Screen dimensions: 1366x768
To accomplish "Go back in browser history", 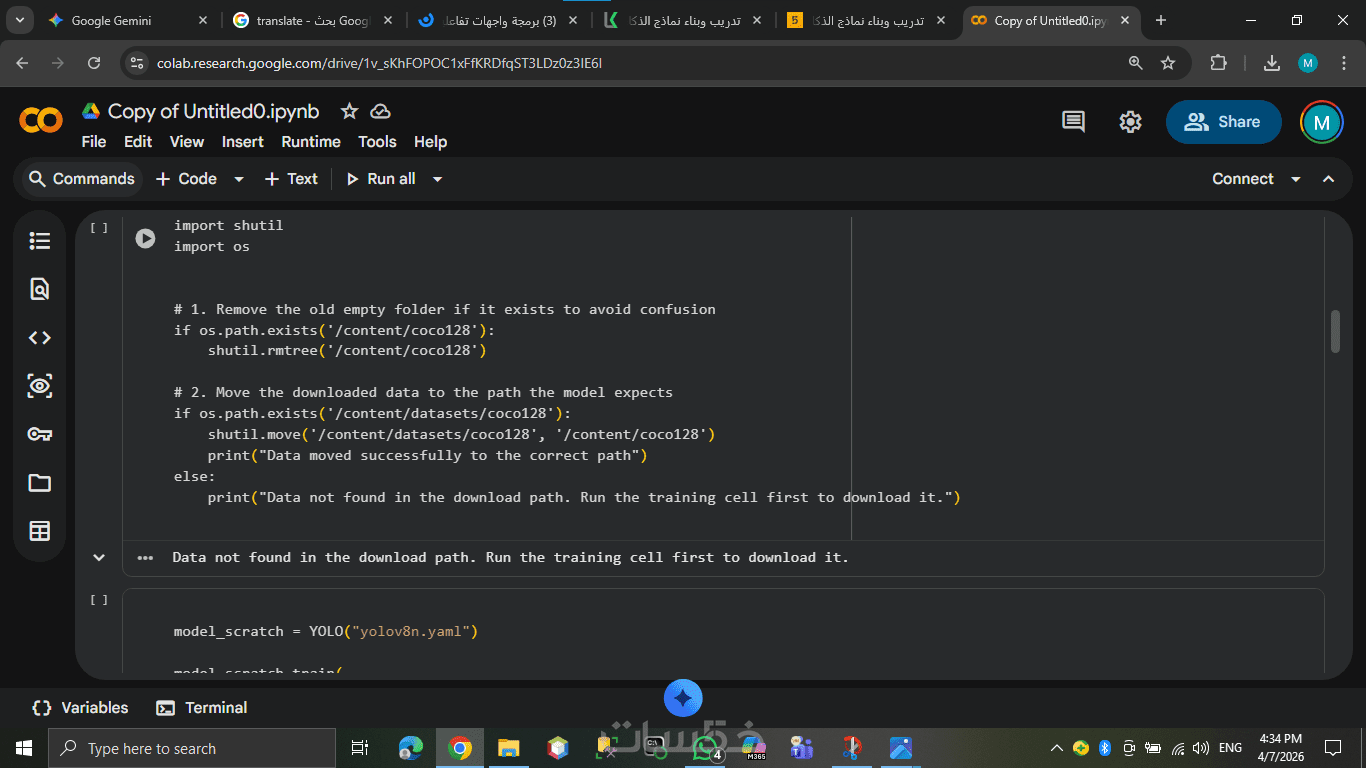I will pyautogui.click(x=23, y=63).
